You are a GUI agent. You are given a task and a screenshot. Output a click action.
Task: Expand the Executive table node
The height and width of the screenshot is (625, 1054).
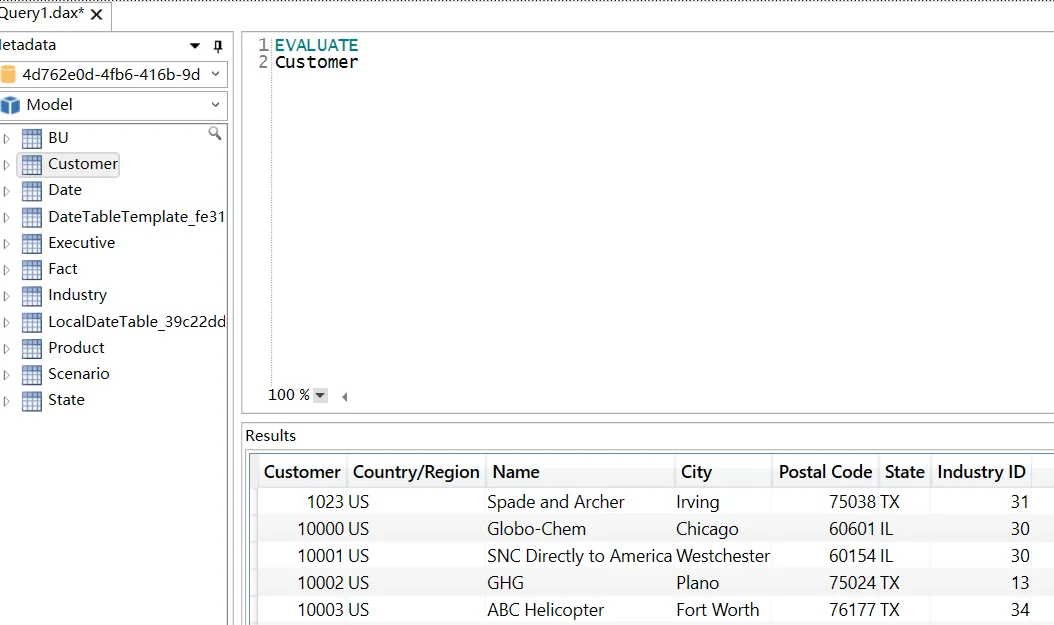click(x=7, y=243)
